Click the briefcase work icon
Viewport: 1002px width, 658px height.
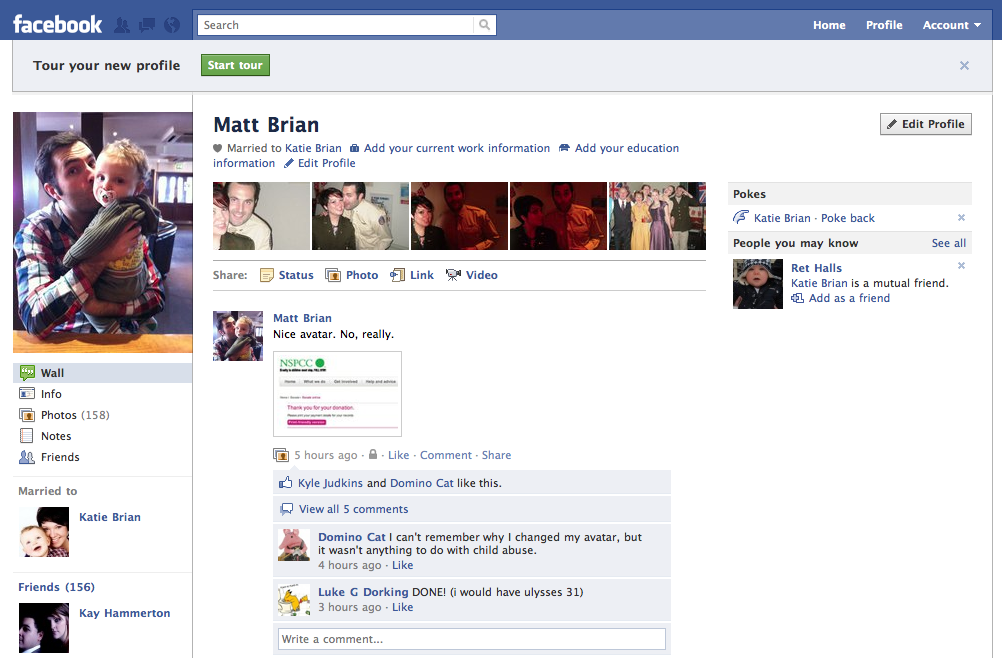pyautogui.click(x=355, y=148)
